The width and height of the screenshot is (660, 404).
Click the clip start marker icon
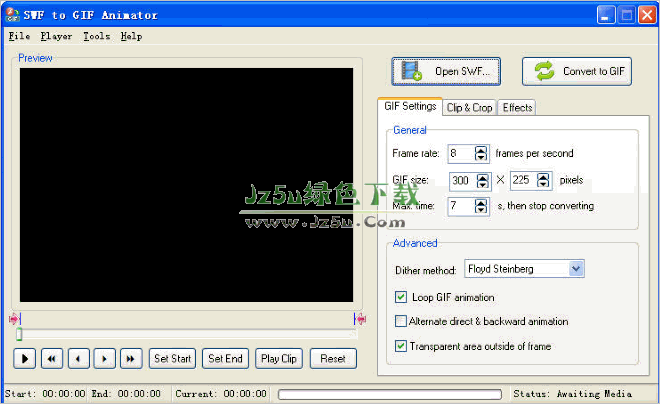(15, 319)
